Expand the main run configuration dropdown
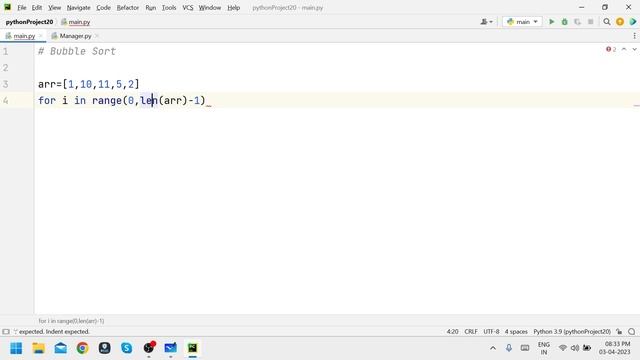Screen dimensions: 640x360 coord(522,22)
